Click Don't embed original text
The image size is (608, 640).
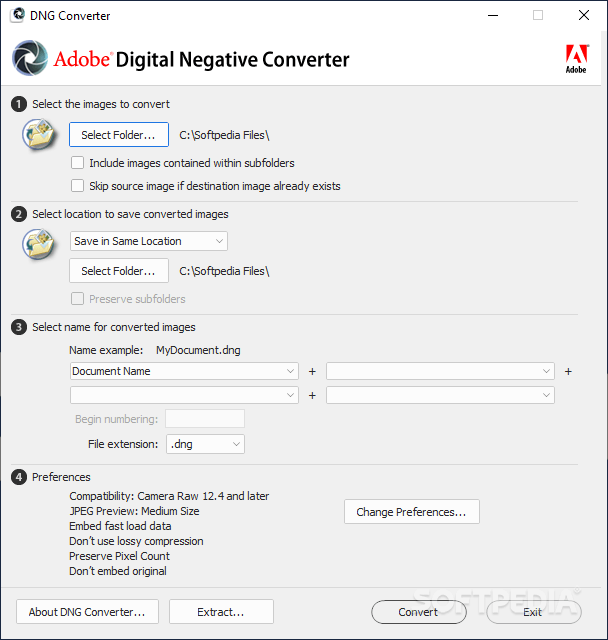tap(118, 571)
